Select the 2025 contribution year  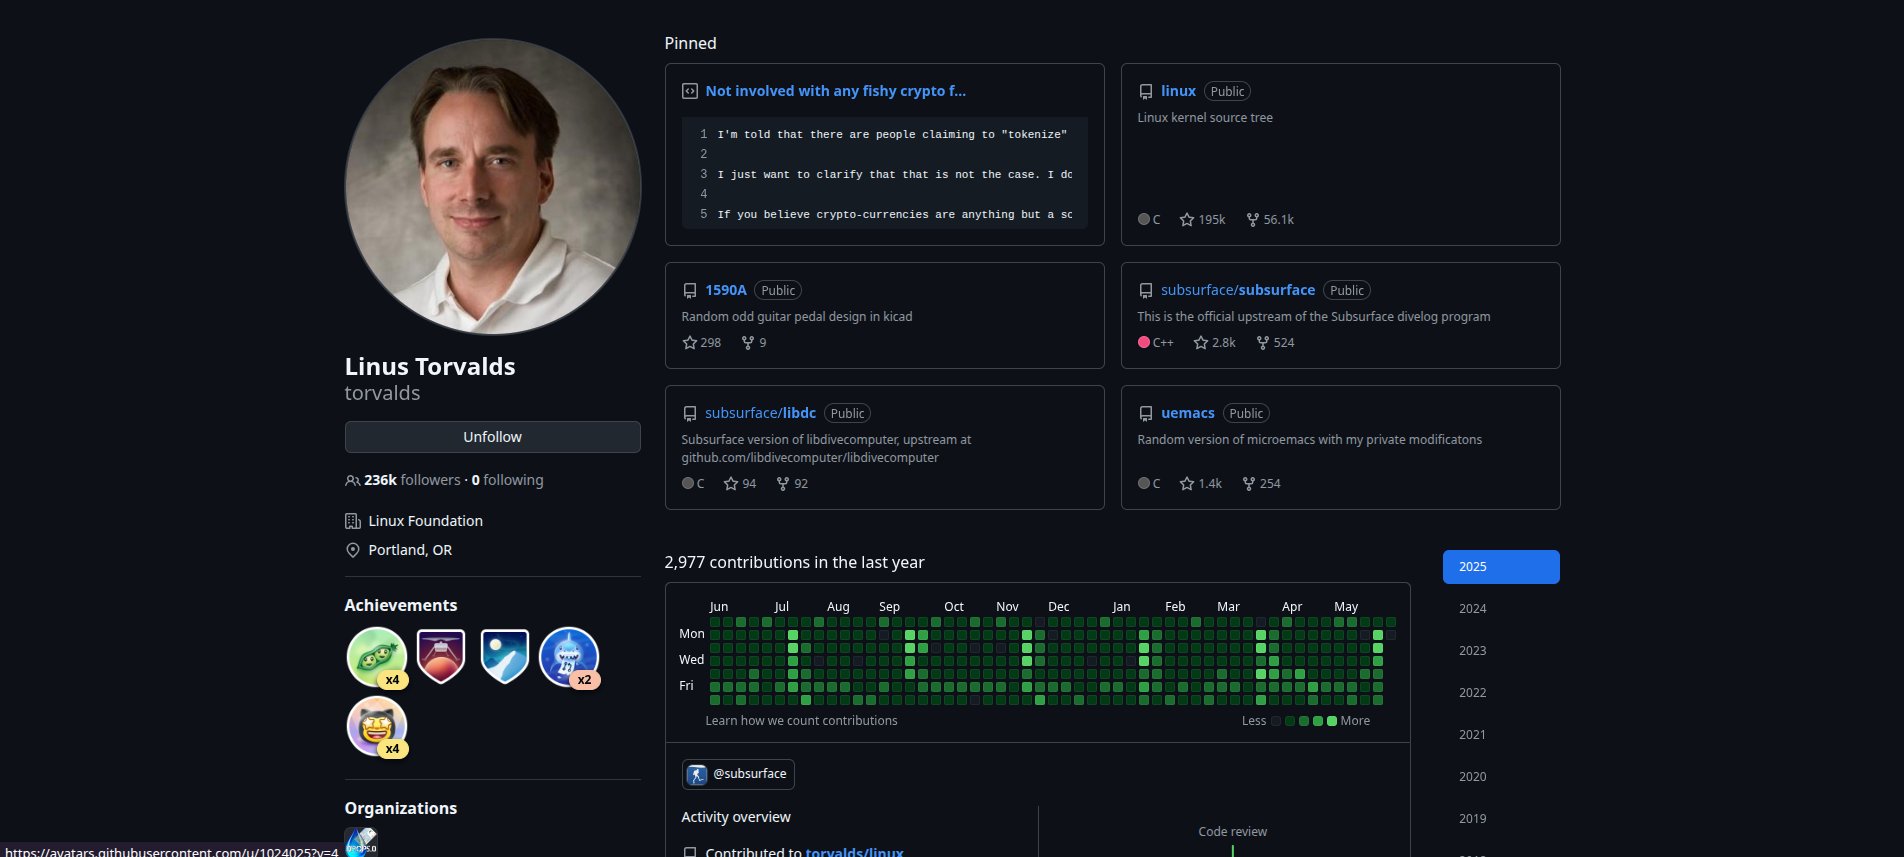(1501, 567)
